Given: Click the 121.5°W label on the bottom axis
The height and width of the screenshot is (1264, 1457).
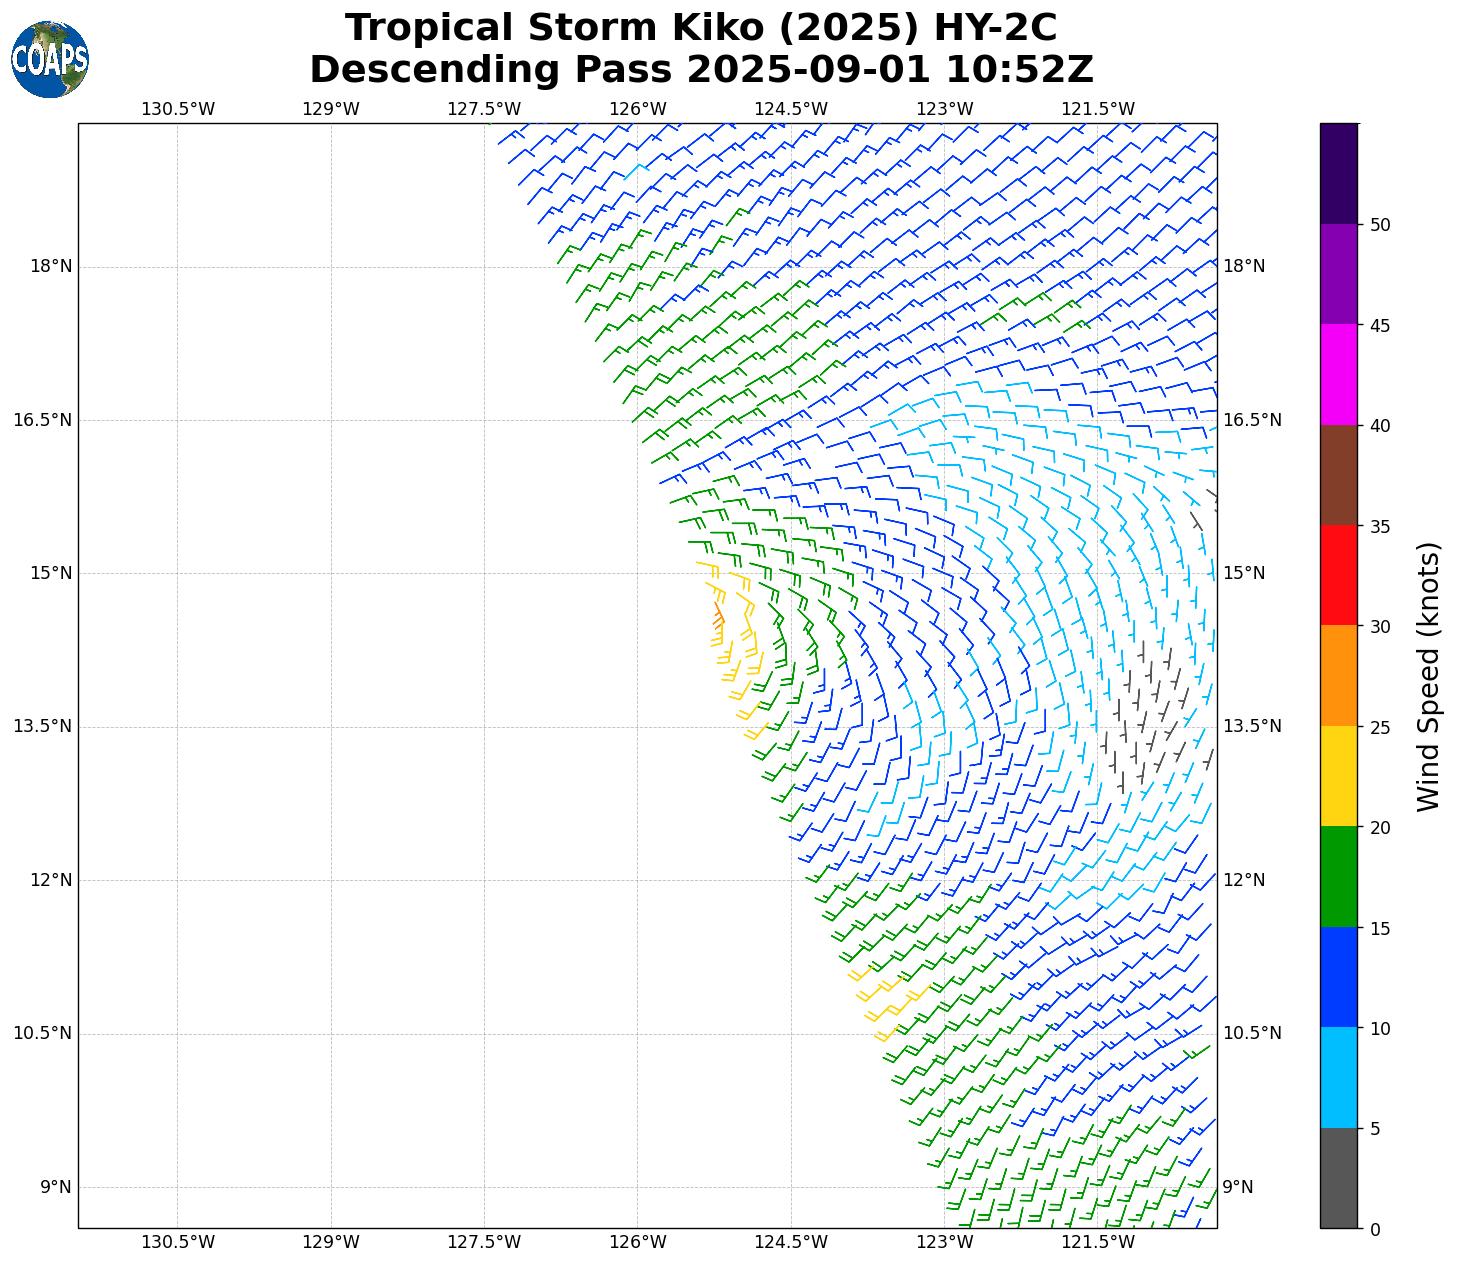Looking at the screenshot, I should pyautogui.click(x=1098, y=1242).
